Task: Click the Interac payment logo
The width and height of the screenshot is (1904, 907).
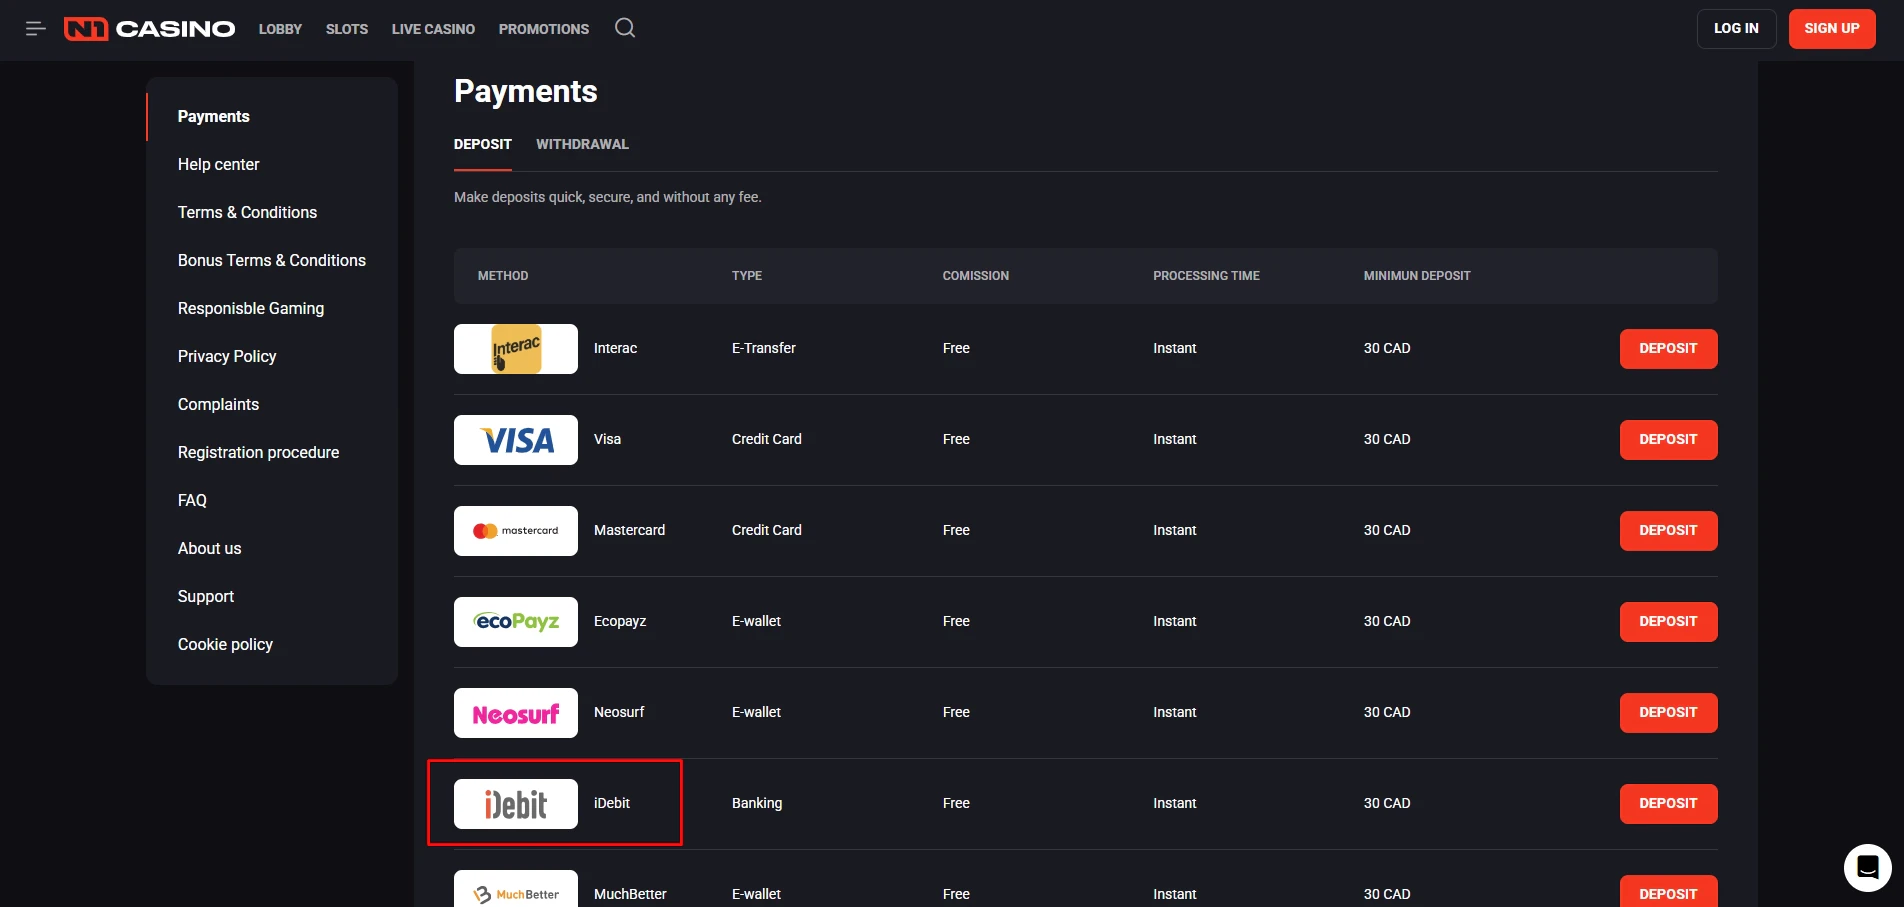Action: pos(516,349)
